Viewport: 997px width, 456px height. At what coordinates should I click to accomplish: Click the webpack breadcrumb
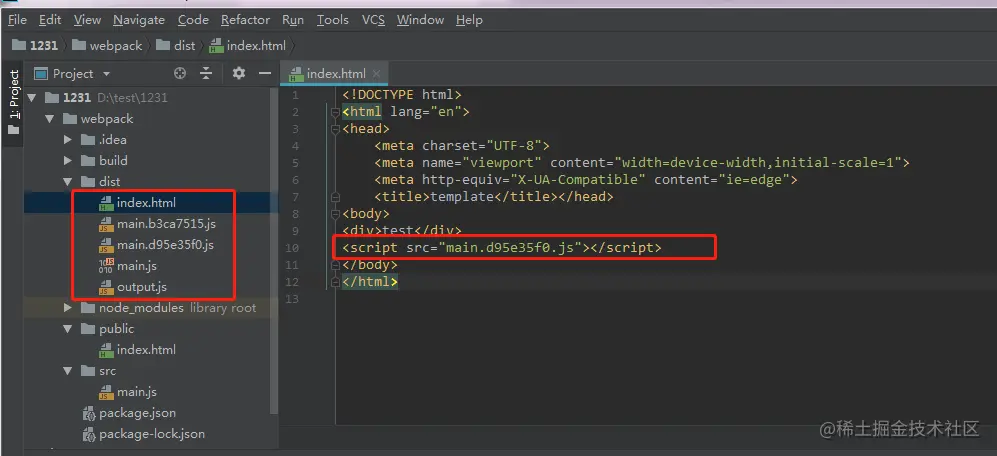(x=107, y=46)
